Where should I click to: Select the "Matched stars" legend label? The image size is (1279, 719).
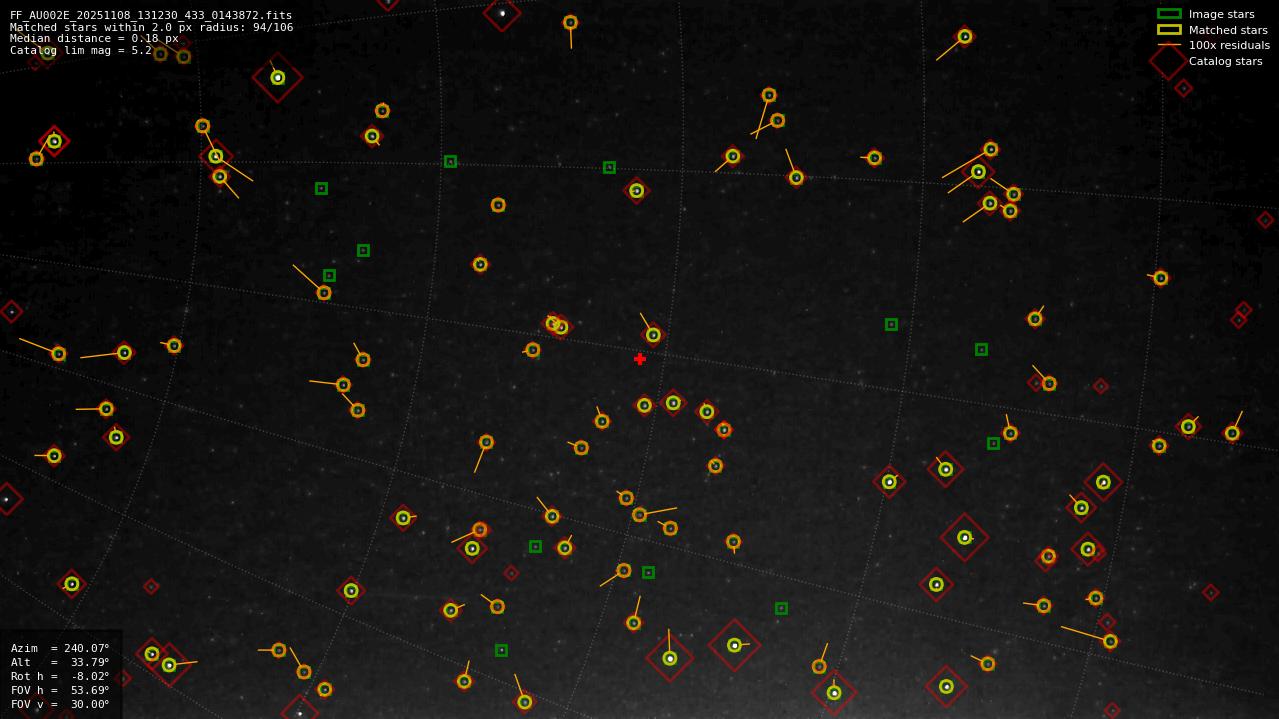tap(1228, 30)
